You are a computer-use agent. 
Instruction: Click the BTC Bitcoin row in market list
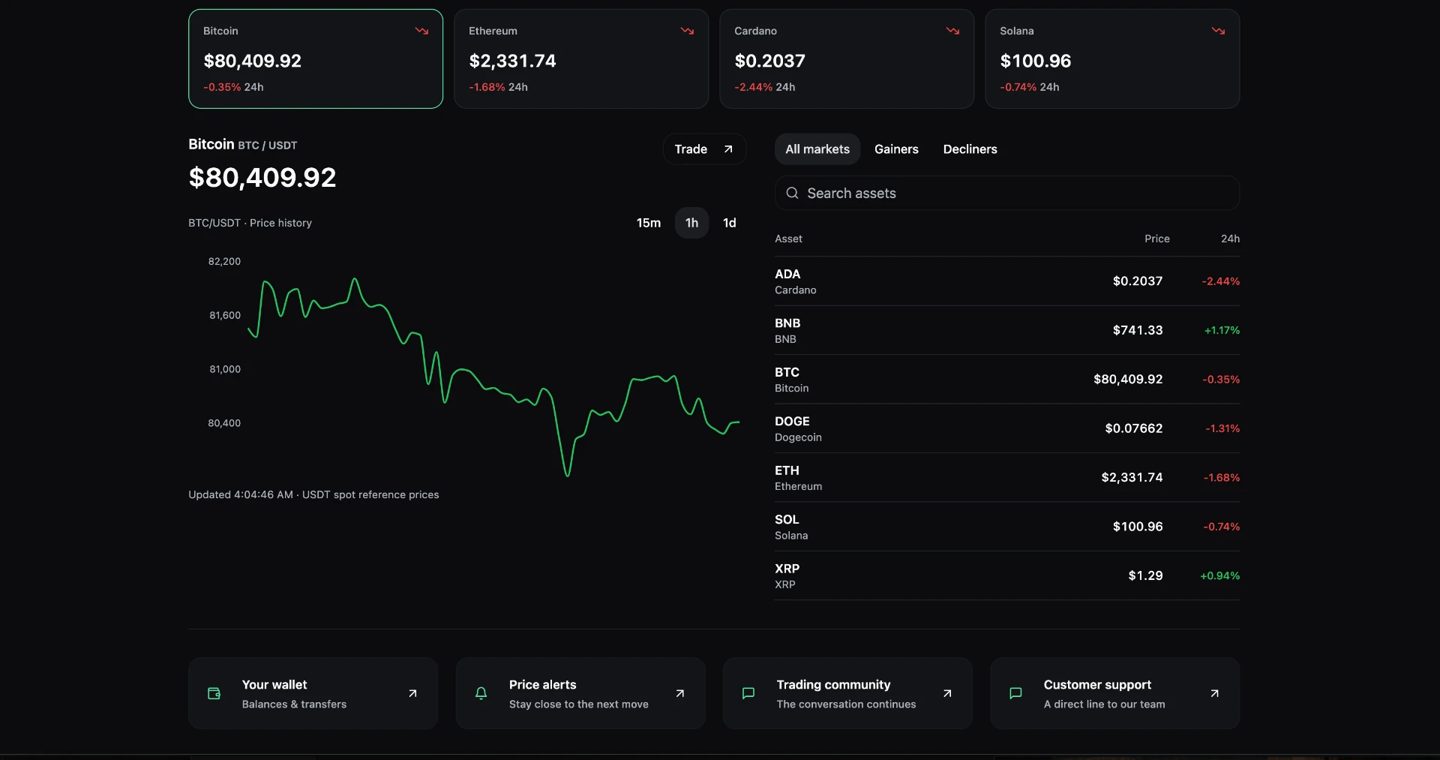pos(1007,379)
